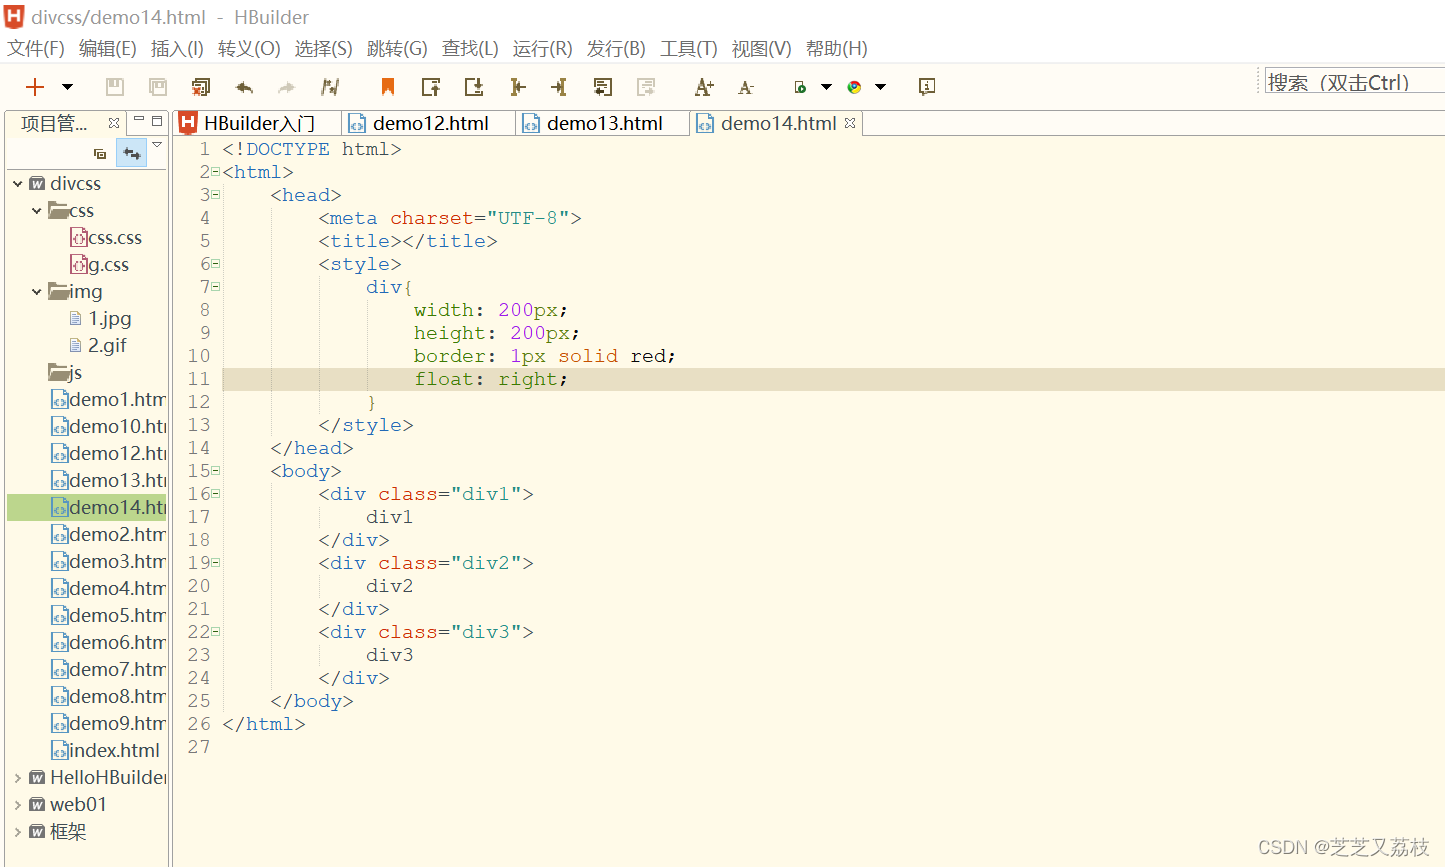This screenshot has width=1445, height=867.
Task: Click the Chrome browser preview icon
Action: (x=854, y=87)
